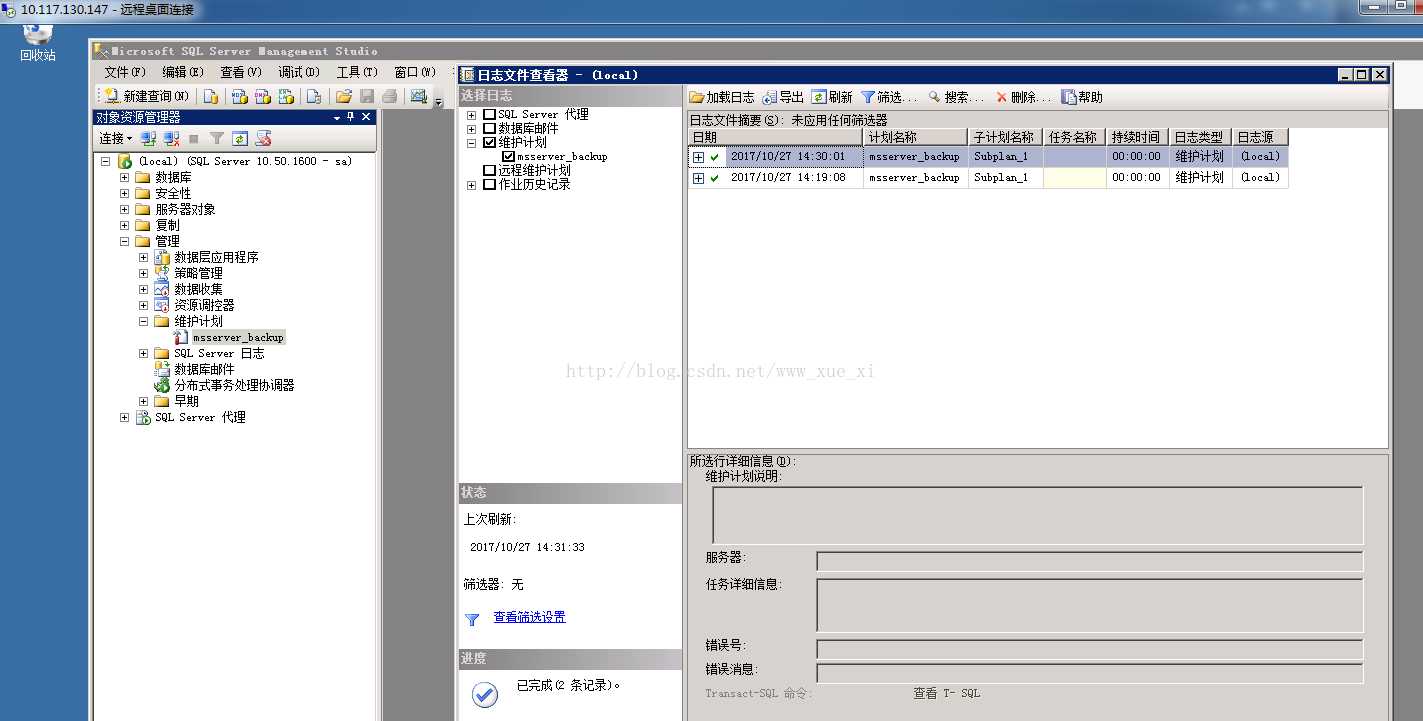Viewport: 1423px width, 721px height.
Task: Check the SQL Server 代理 log checkbox
Action: click(489, 115)
